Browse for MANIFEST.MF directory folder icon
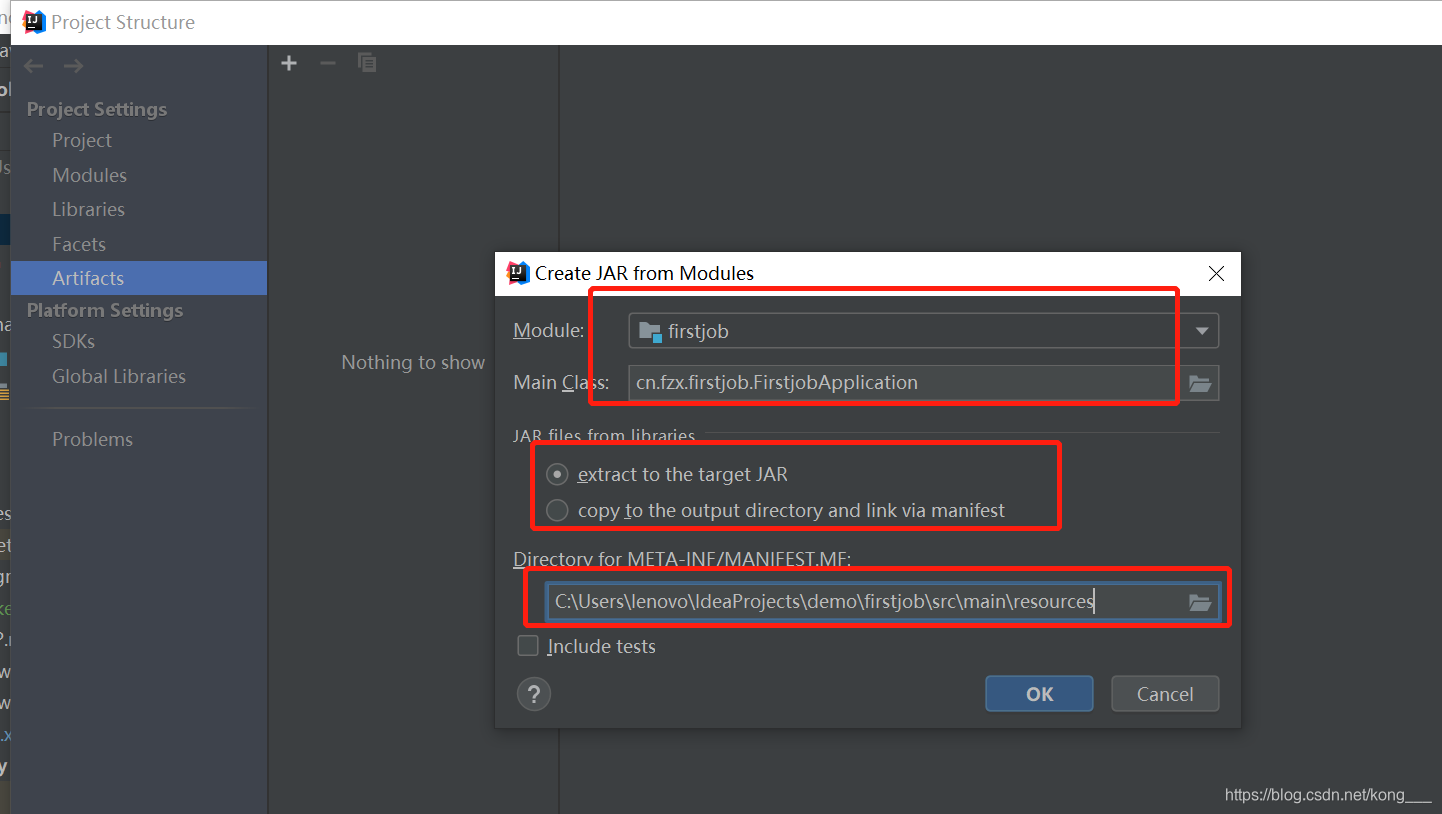This screenshot has width=1442, height=814. click(x=1200, y=602)
